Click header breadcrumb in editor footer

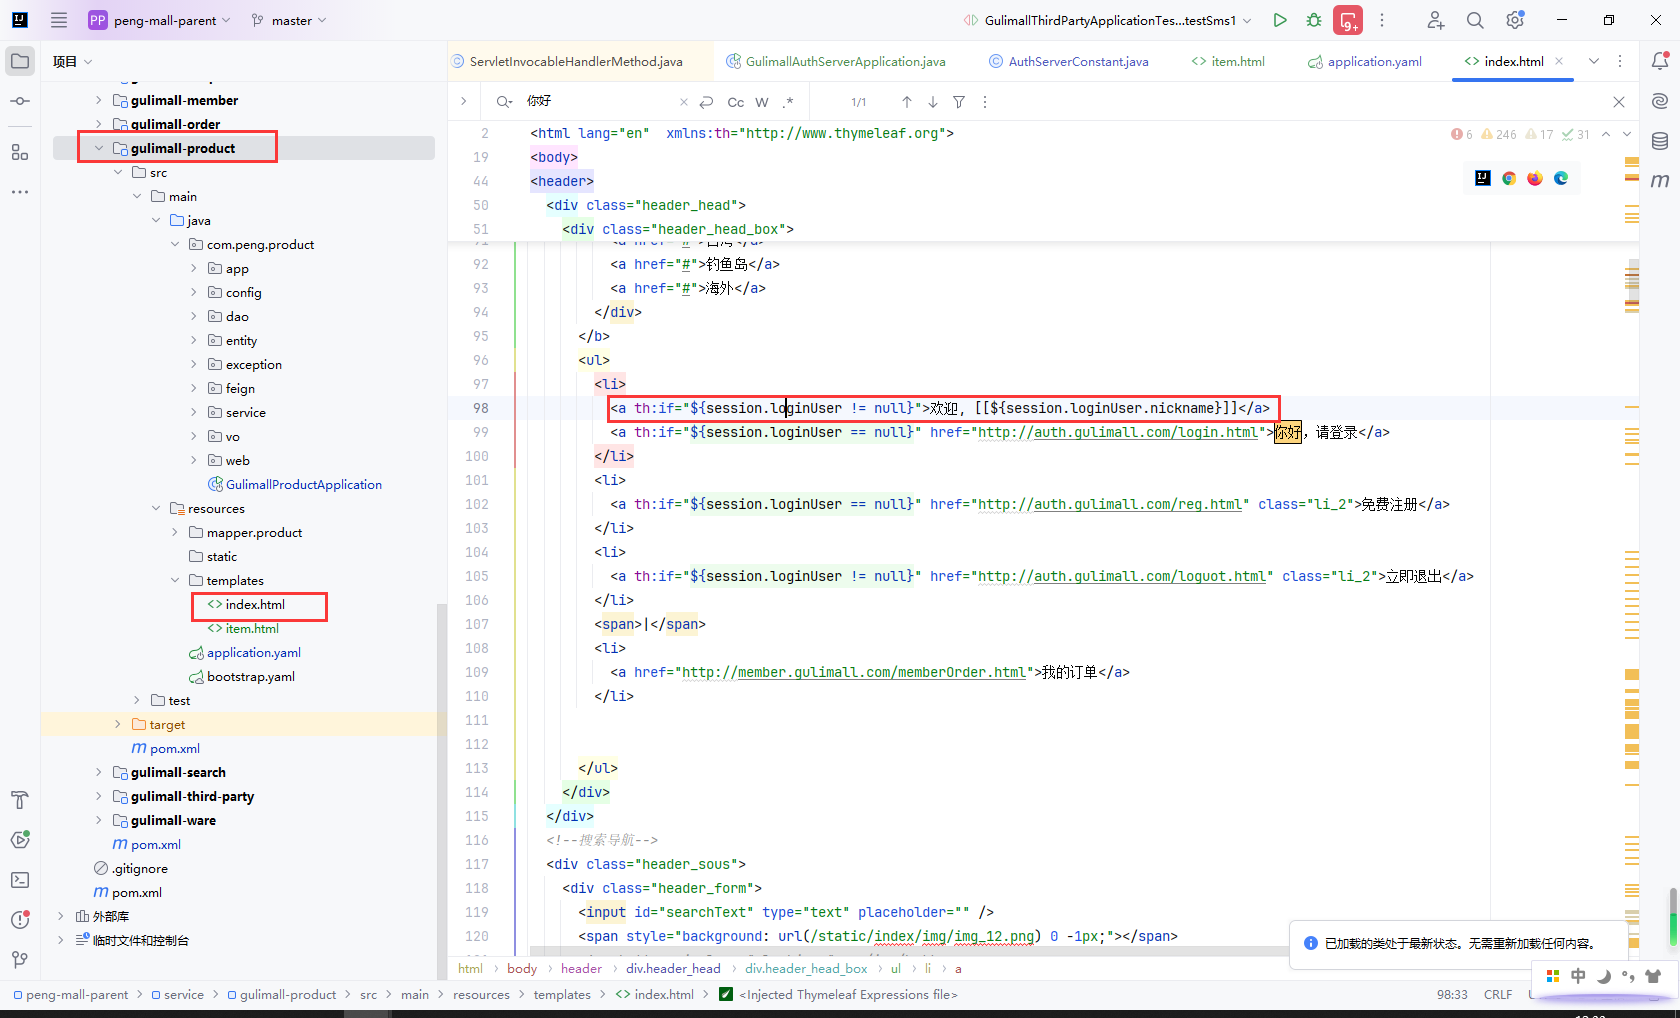click(581, 968)
